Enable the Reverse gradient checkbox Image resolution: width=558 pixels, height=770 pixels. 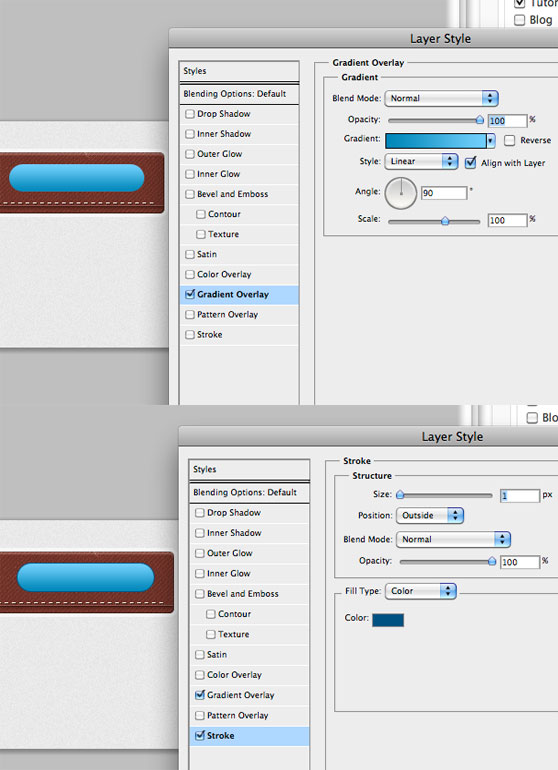tap(510, 140)
